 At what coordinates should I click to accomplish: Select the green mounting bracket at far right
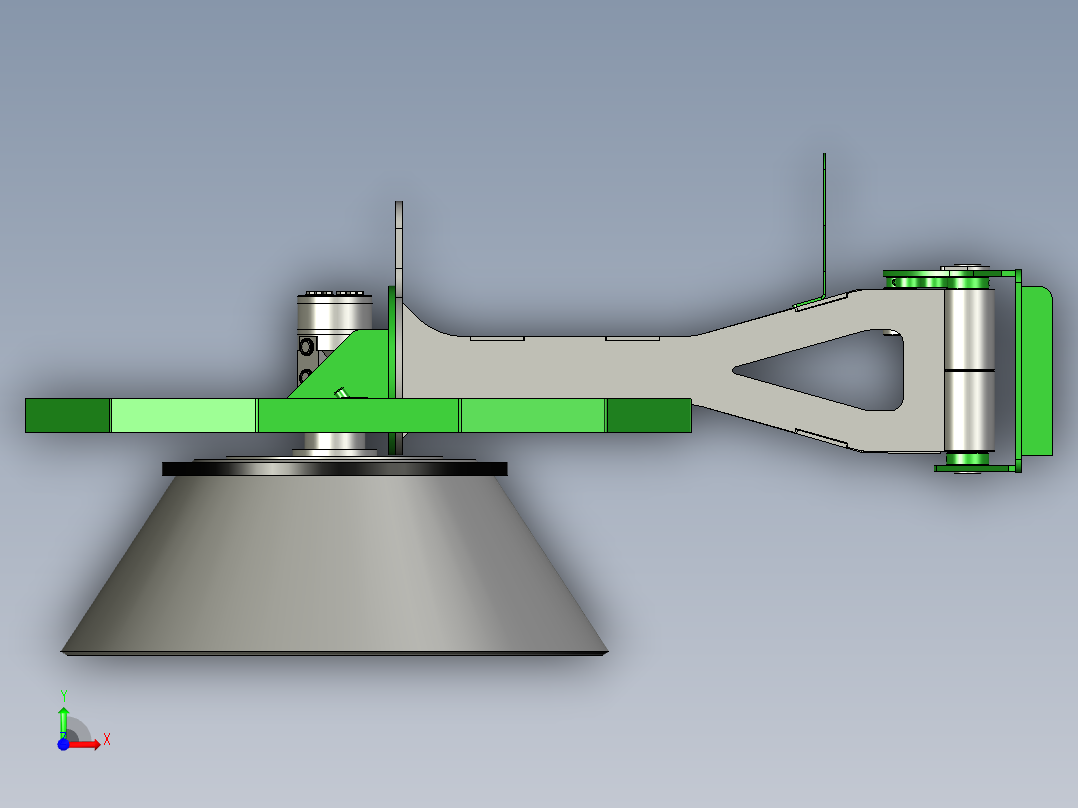click(1036, 371)
